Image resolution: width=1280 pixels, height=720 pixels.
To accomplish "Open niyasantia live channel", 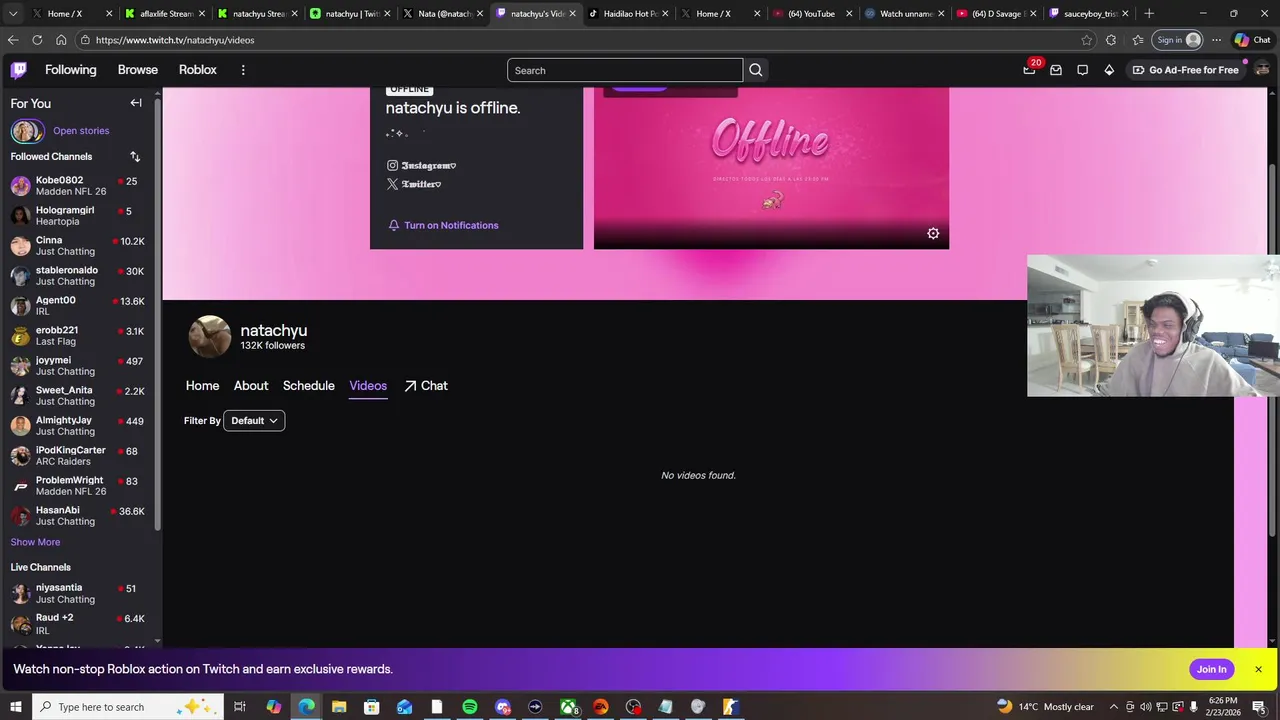I will pyautogui.click(x=79, y=594).
